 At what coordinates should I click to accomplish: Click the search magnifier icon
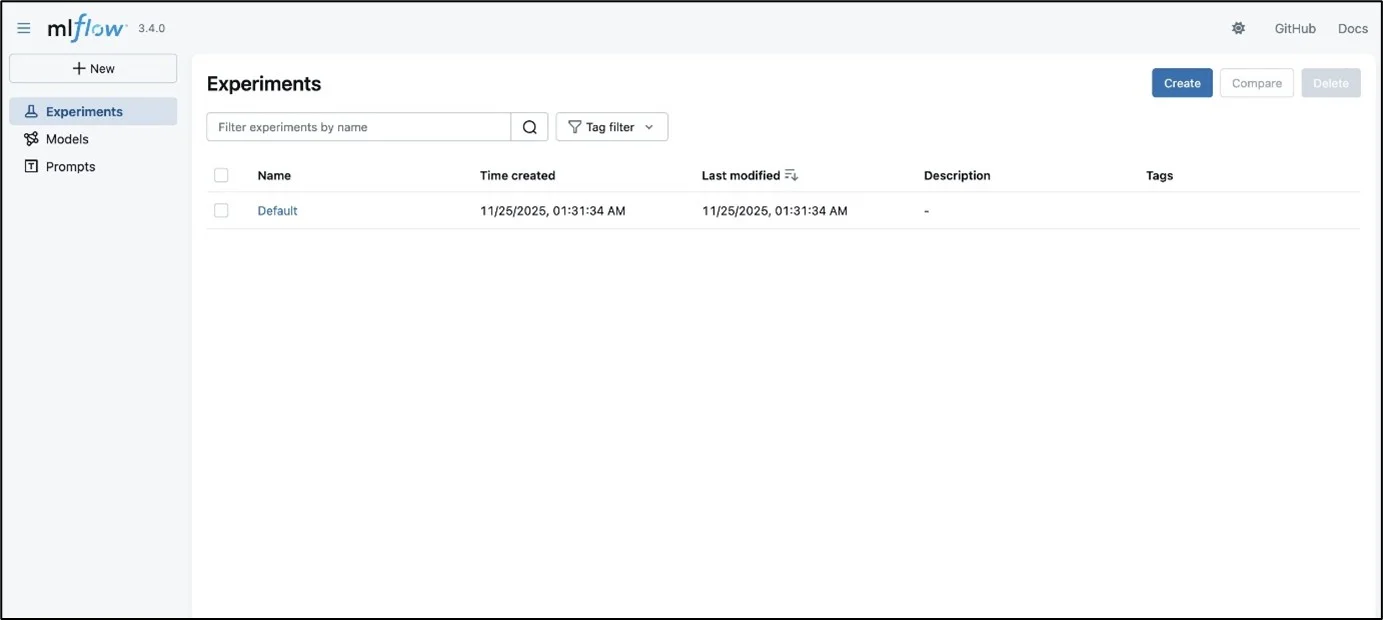(x=530, y=127)
